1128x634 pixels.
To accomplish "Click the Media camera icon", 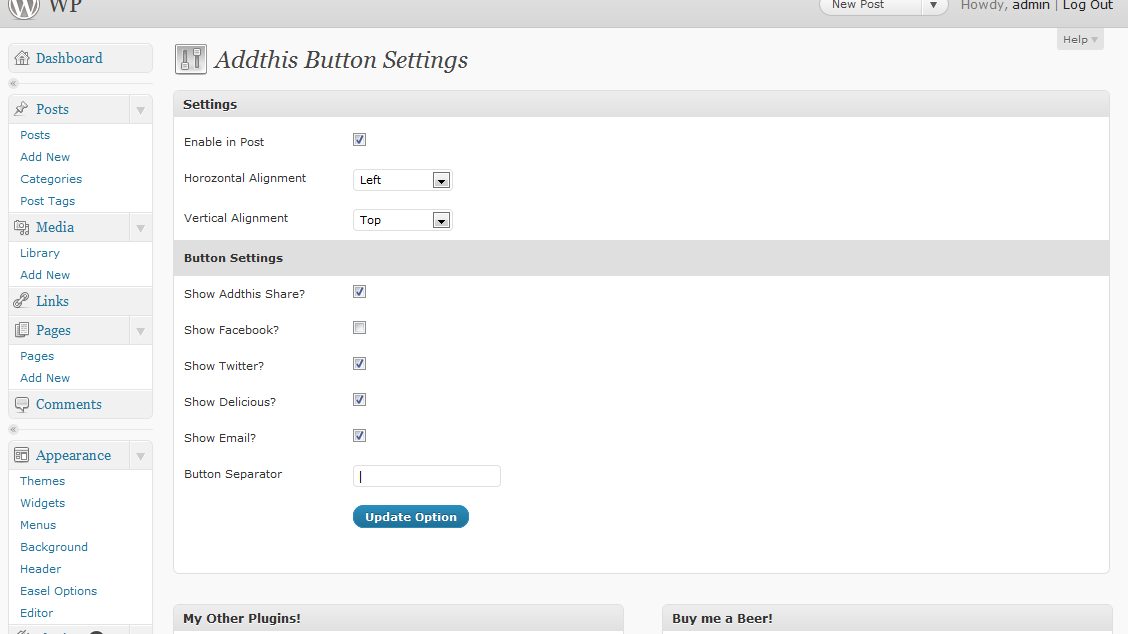I will (22, 227).
